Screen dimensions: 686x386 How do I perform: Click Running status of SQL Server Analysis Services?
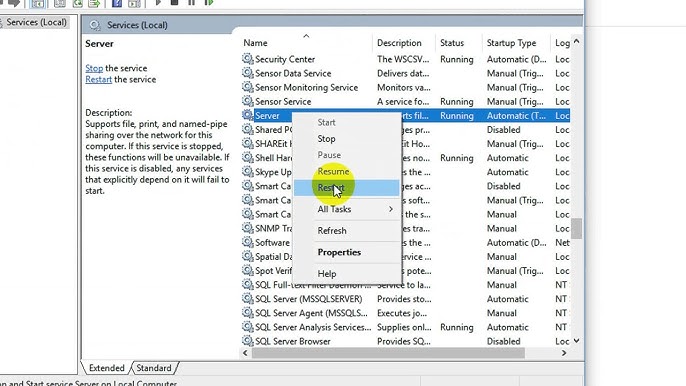[457, 327]
